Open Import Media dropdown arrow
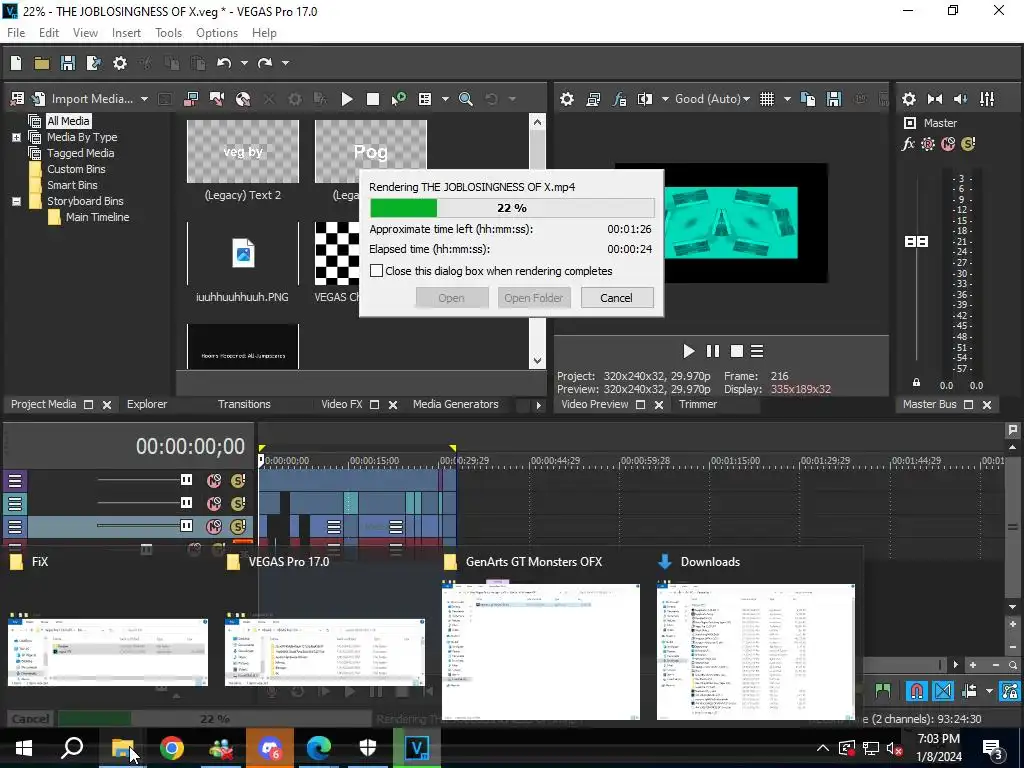This screenshot has height=768, width=1024. pyautogui.click(x=144, y=99)
